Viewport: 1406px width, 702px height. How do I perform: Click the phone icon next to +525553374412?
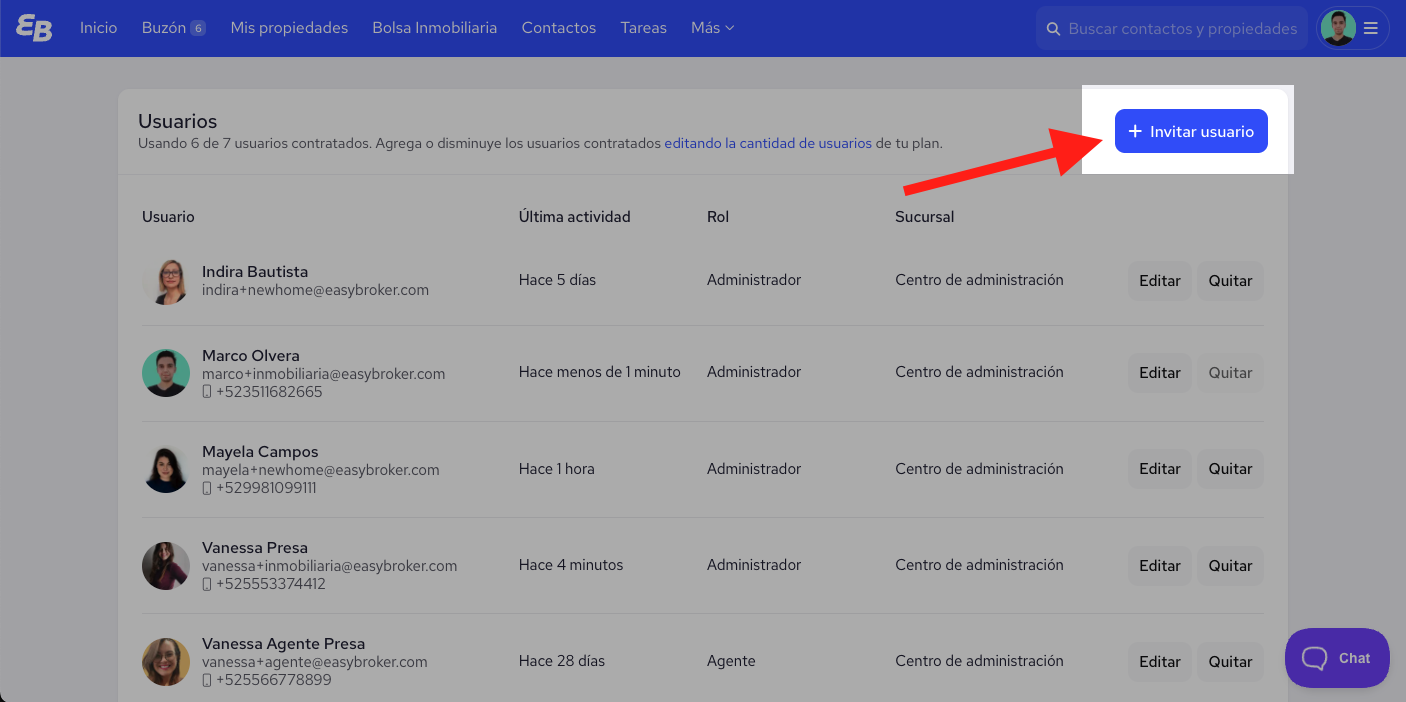(x=207, y=584)
